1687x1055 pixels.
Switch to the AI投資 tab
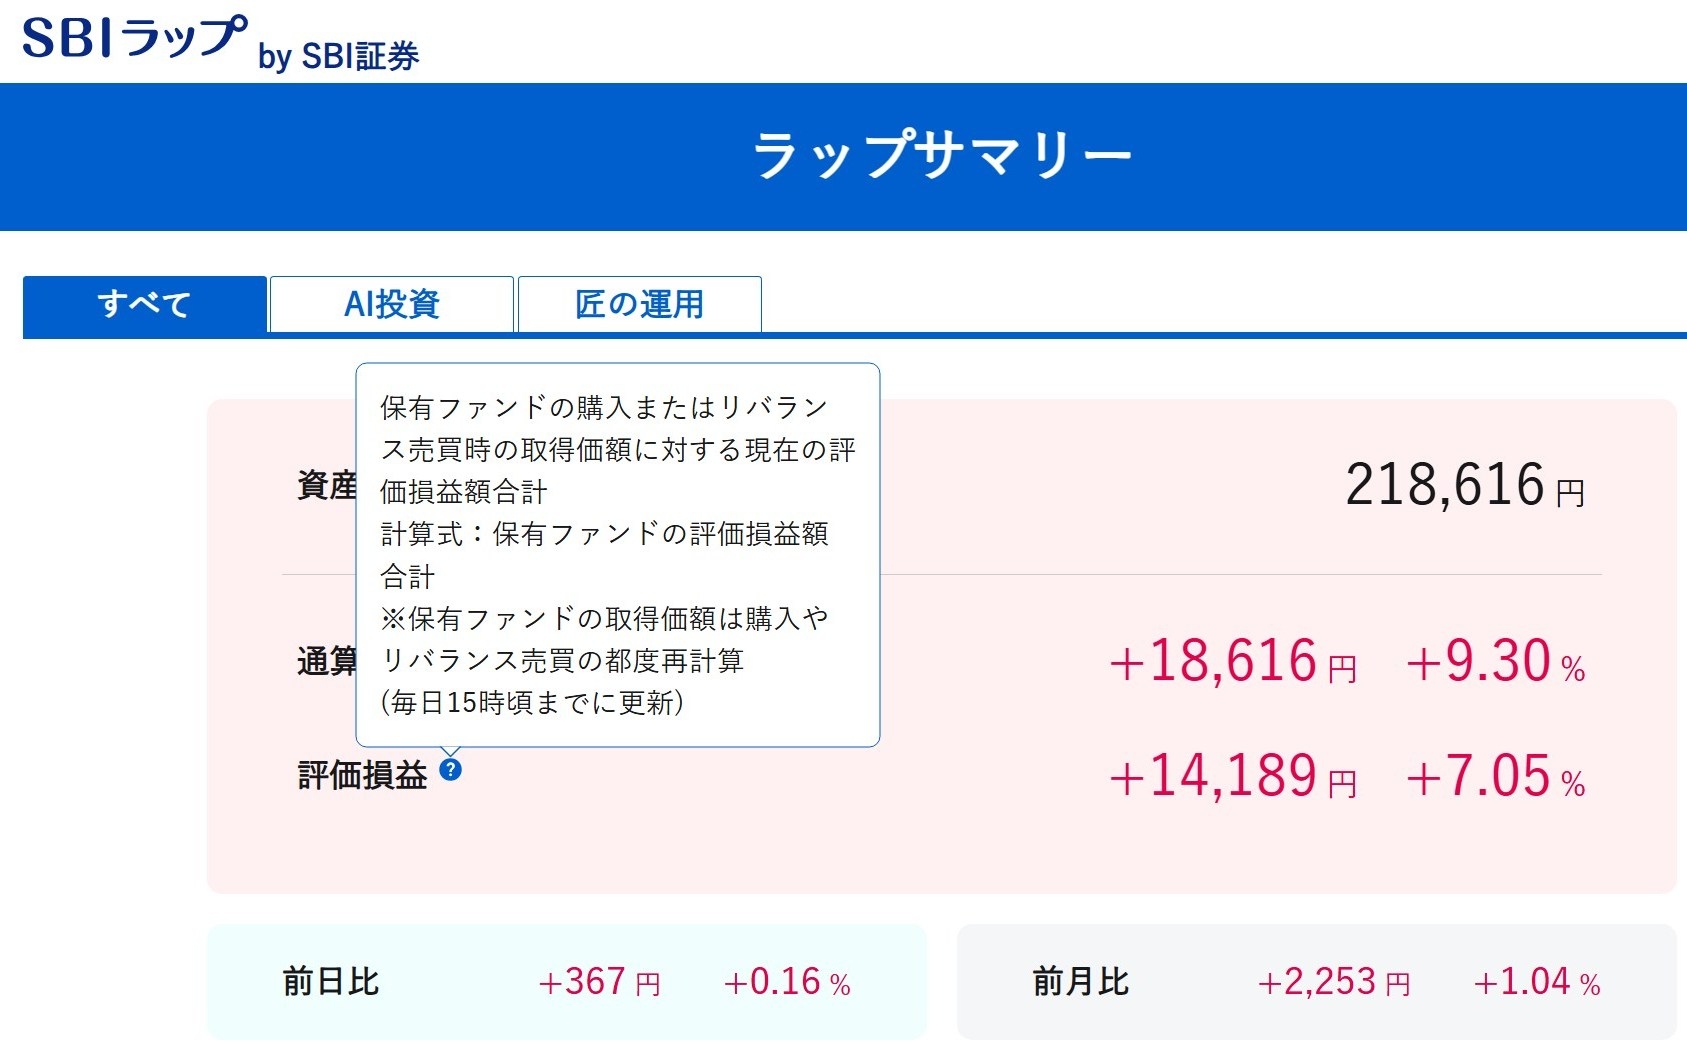[392, 304]
